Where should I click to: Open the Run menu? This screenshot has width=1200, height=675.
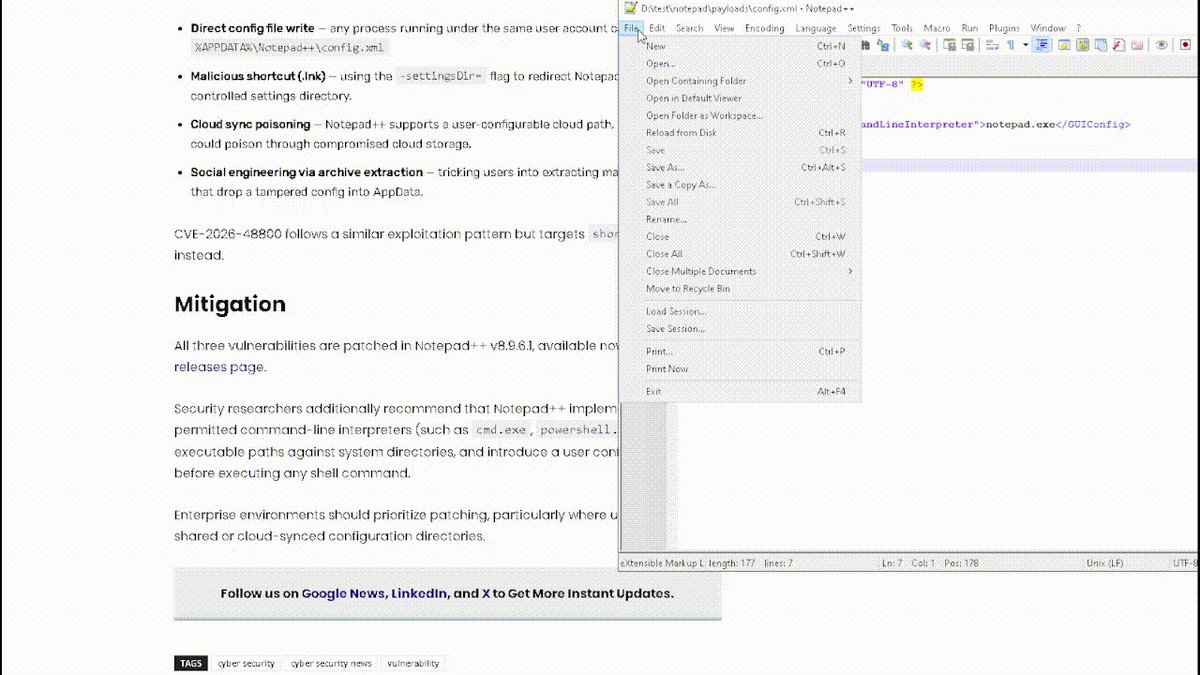tap(970, 28)
